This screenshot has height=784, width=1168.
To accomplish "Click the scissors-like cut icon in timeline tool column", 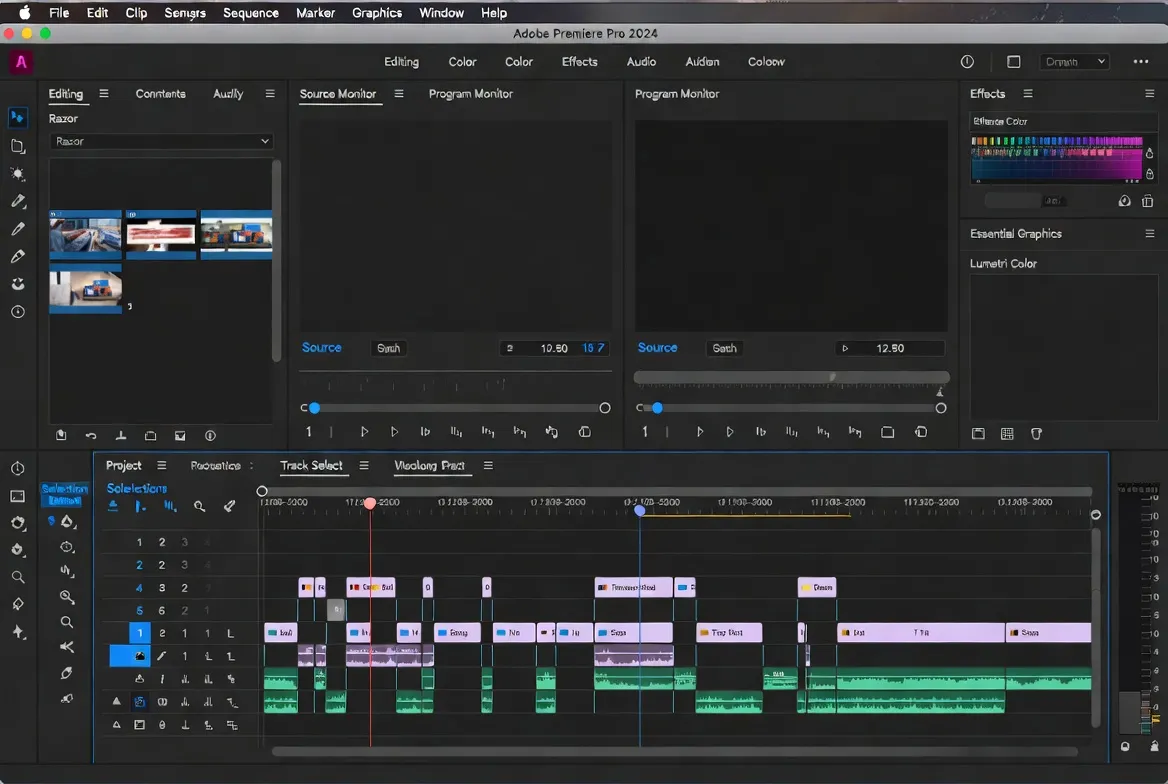I will tap(67, 646).
